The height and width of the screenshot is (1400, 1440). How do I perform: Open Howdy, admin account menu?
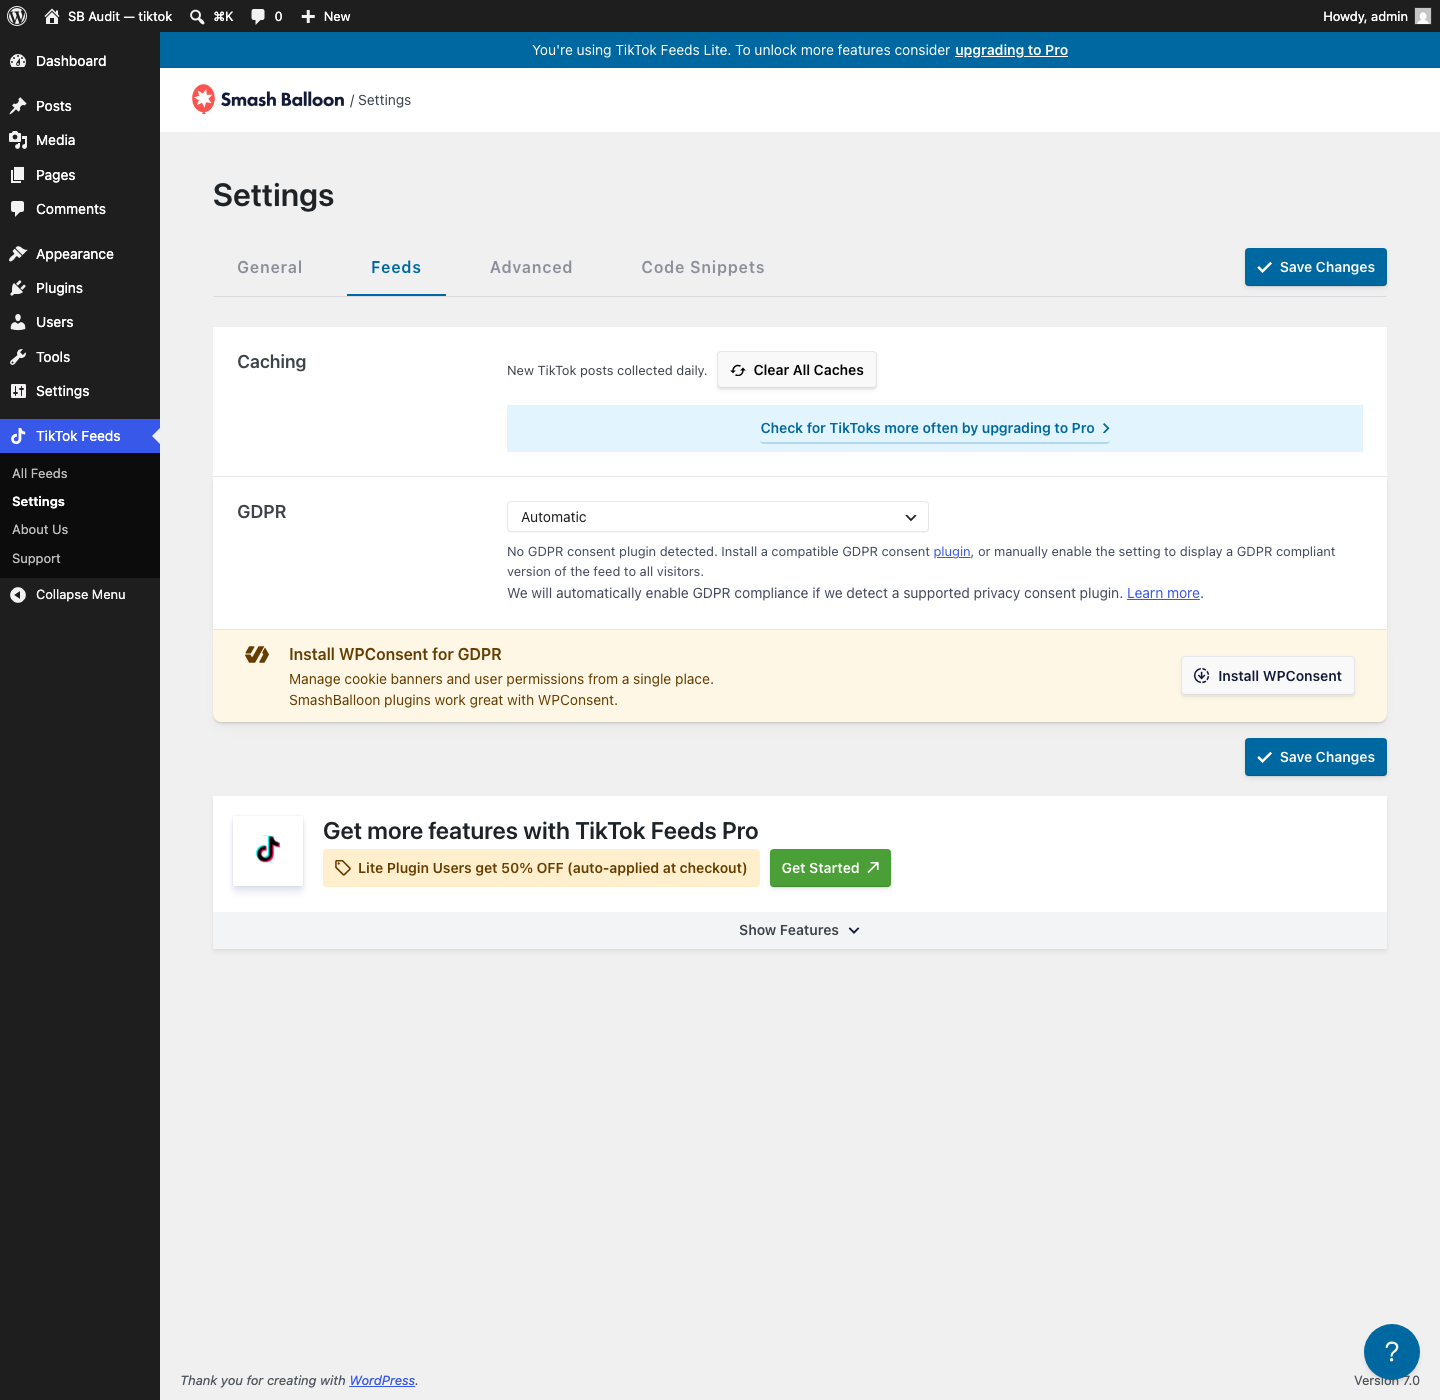click(x=1377, y=16)
